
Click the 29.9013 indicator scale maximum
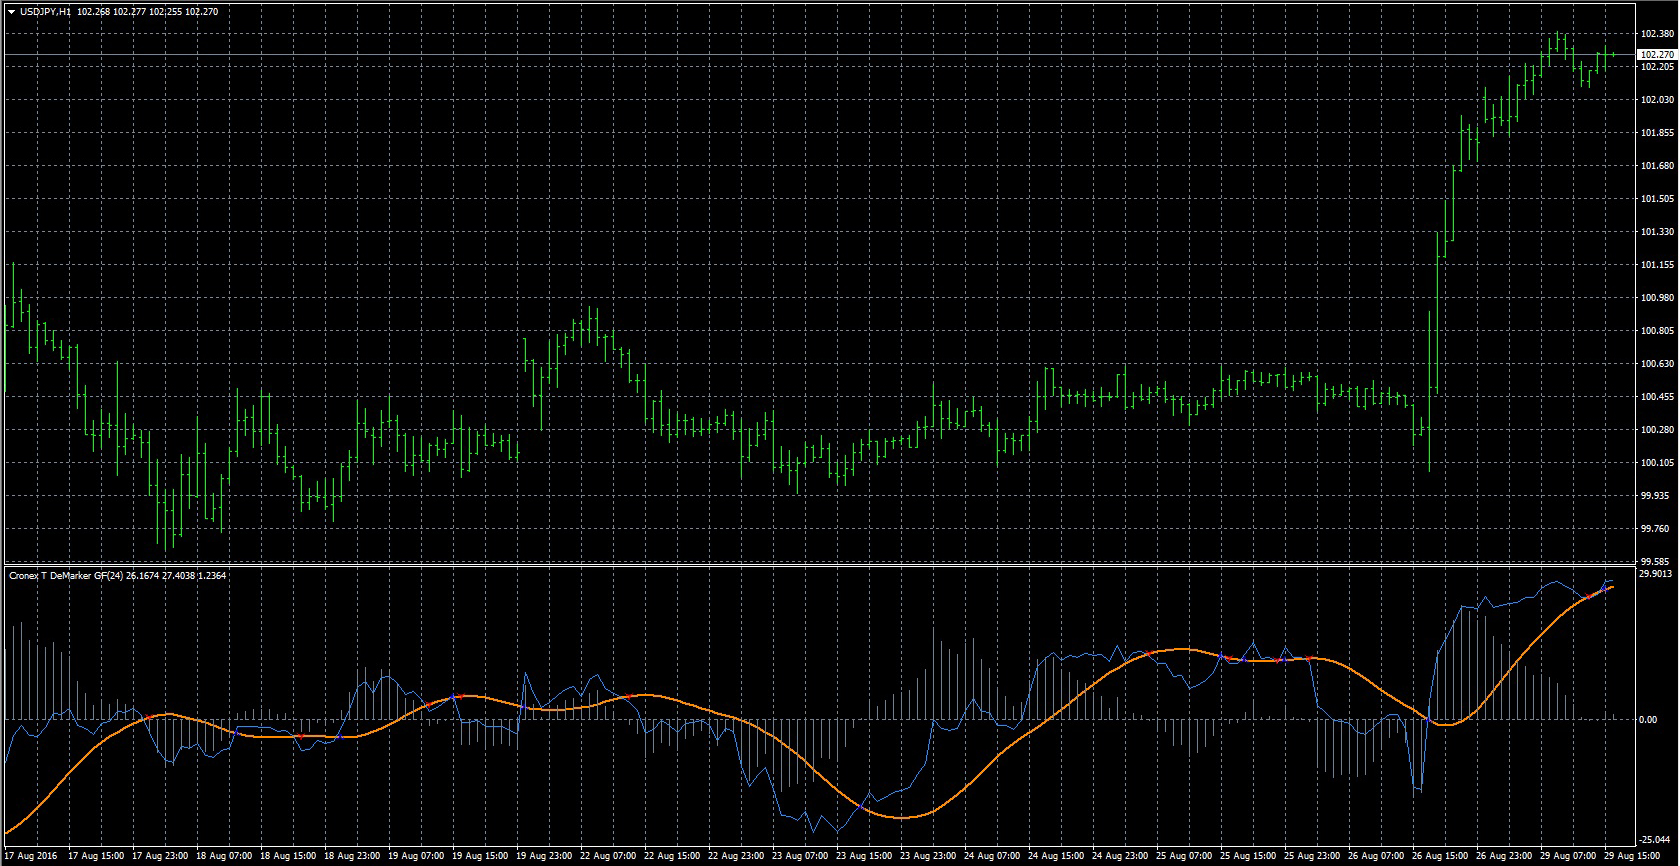(1657, 574)
